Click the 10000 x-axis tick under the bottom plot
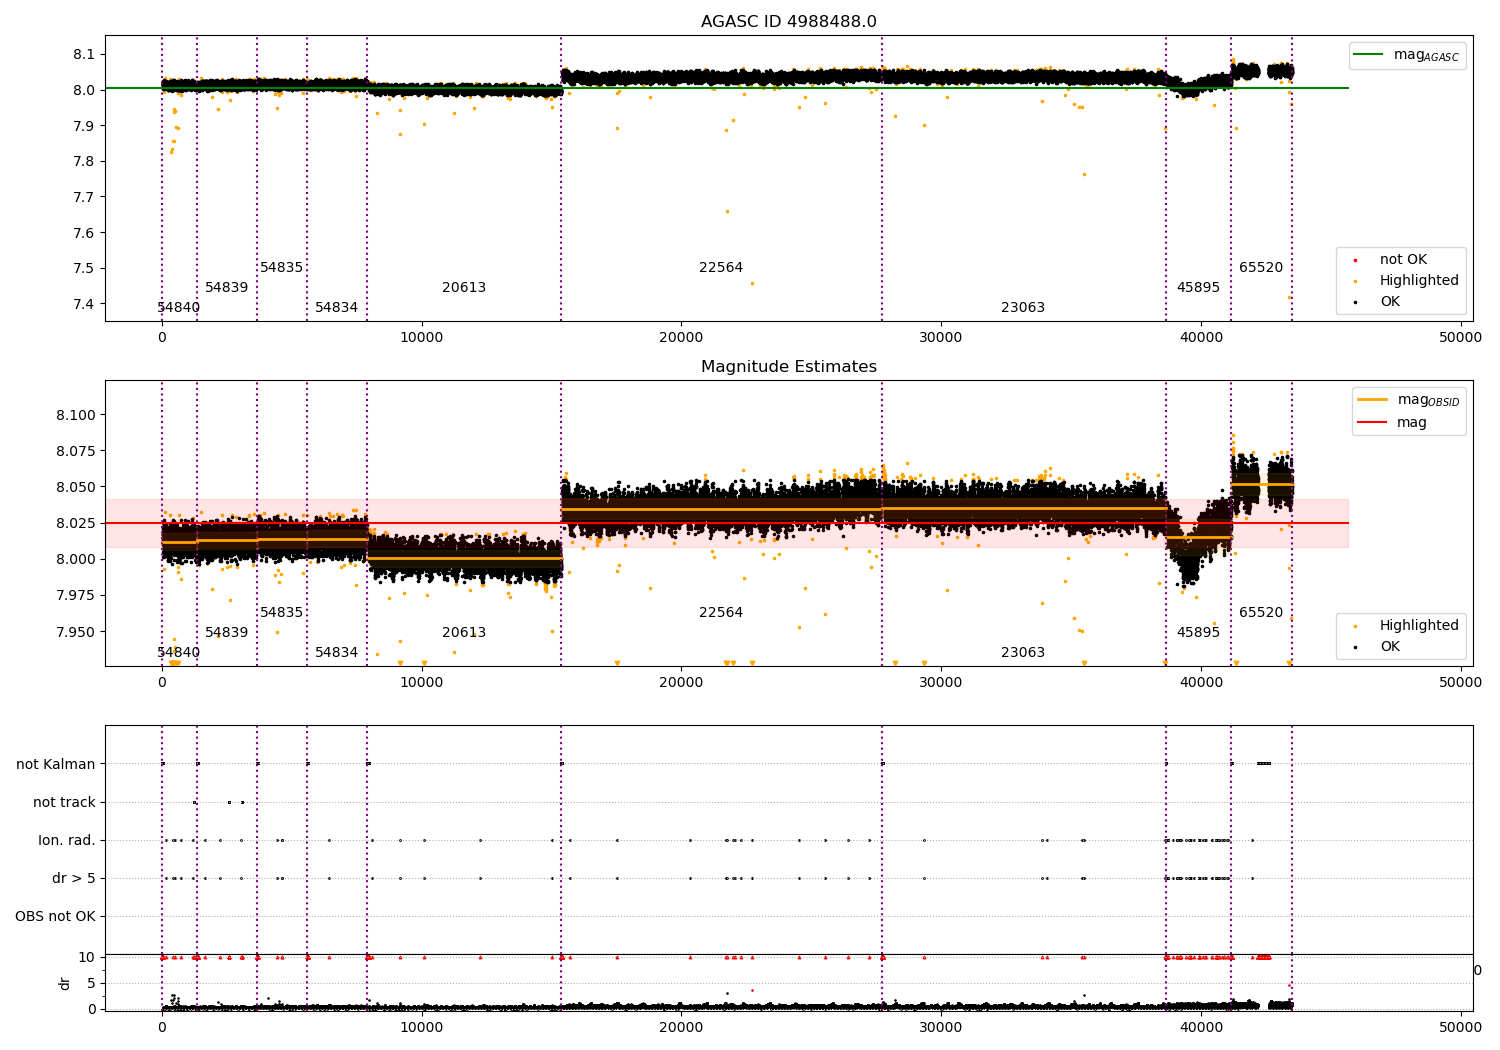This screenshot has width=1500, height=1050. pos(421,1028)
